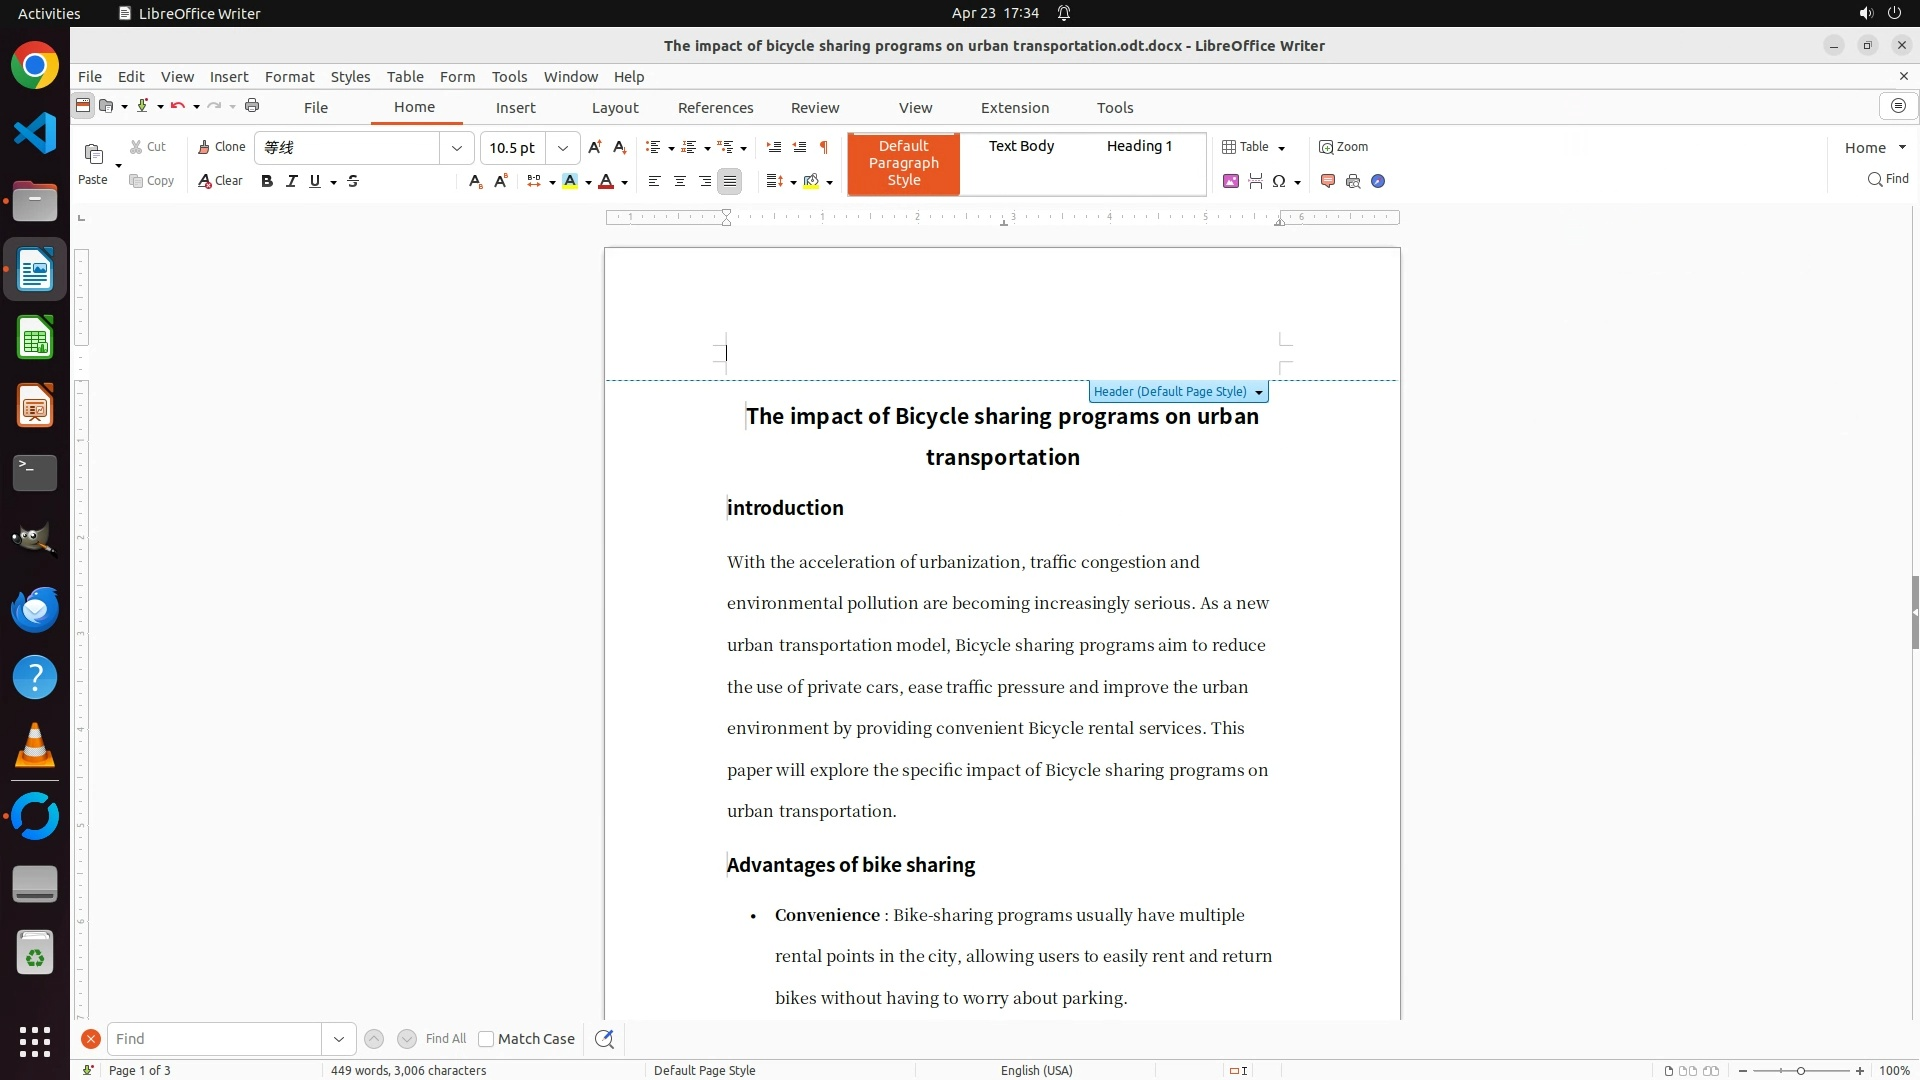Open Header Default Page Style dropdown
Image resolution: width=1920 pixels, height=1080 pixels.
point(1258,392)
